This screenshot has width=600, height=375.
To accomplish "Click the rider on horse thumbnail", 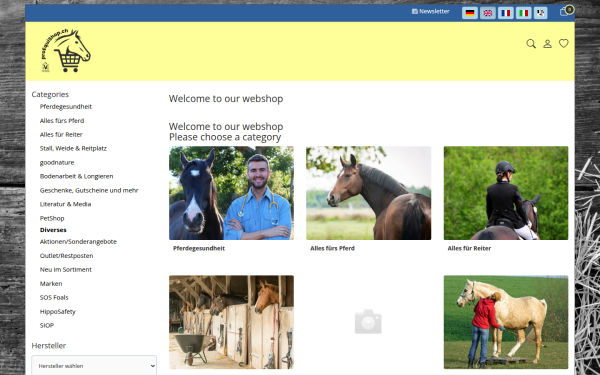I will (x=506, y=193).
